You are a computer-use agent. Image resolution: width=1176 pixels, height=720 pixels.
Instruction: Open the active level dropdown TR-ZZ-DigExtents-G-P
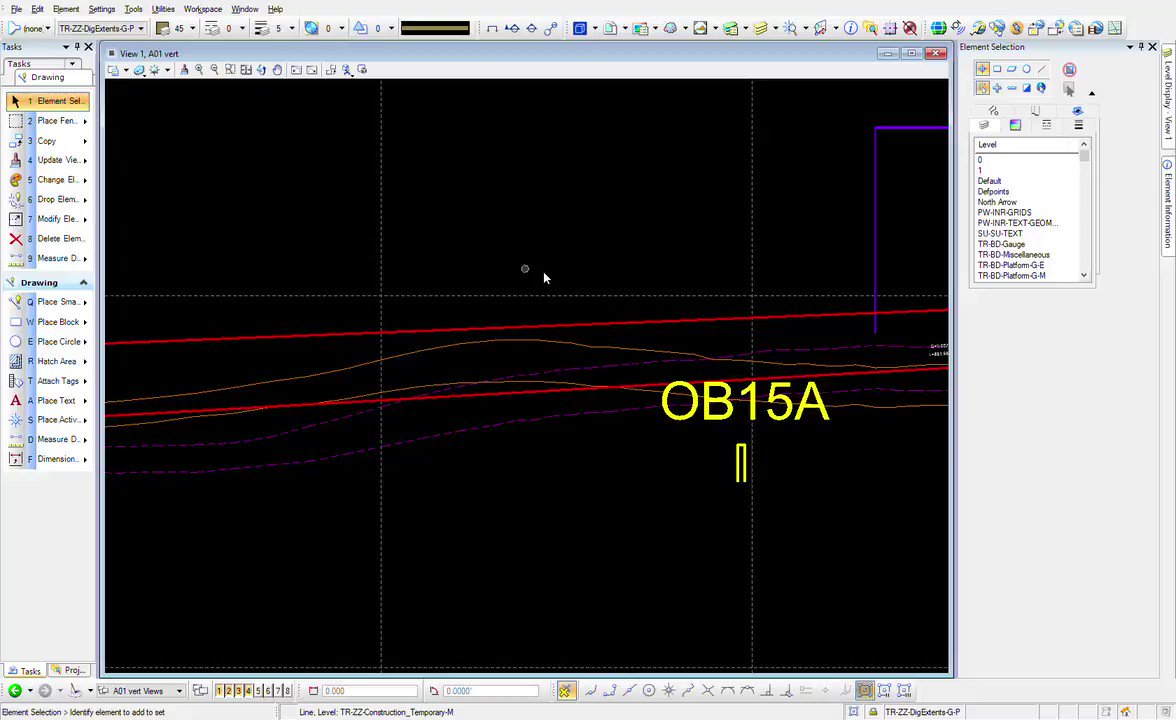[x=102, y=28]
